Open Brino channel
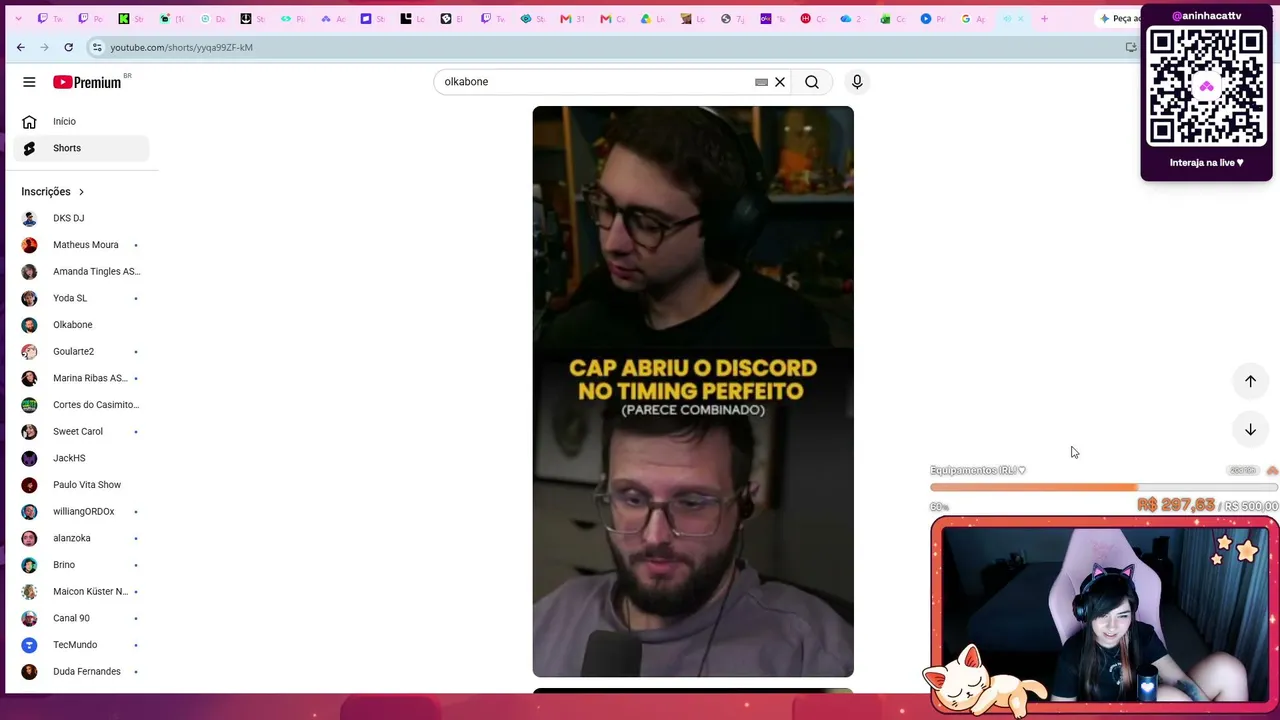This screenshot has width=1280, height=720. click(x=82, y=565)
